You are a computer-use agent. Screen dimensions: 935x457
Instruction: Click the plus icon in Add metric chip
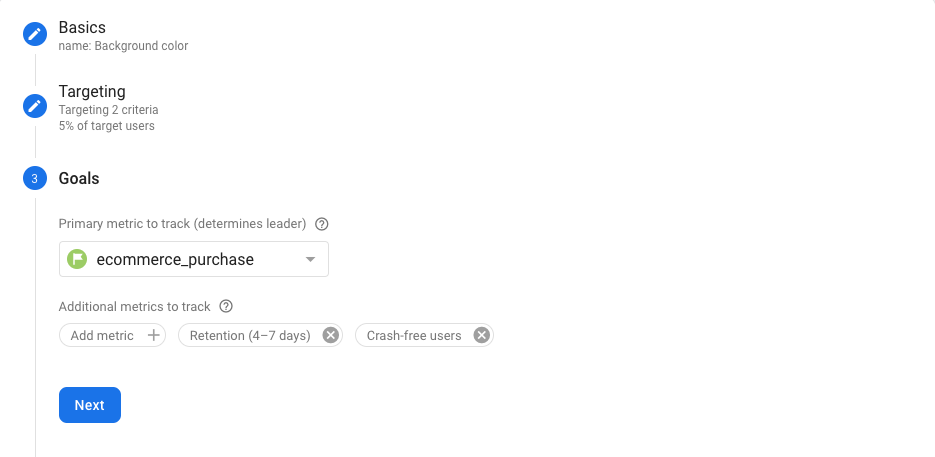tap(153, 336)
